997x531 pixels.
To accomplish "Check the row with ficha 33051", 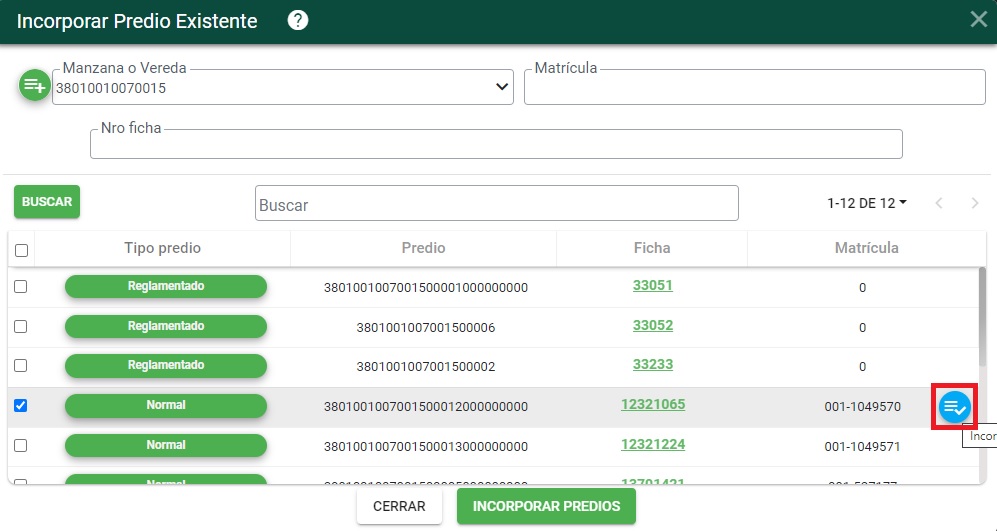I will 21,286.
